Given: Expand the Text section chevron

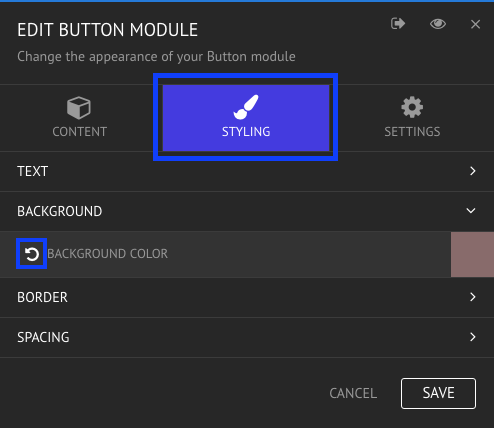Looking at the screenshot, I should coord(472,171).
